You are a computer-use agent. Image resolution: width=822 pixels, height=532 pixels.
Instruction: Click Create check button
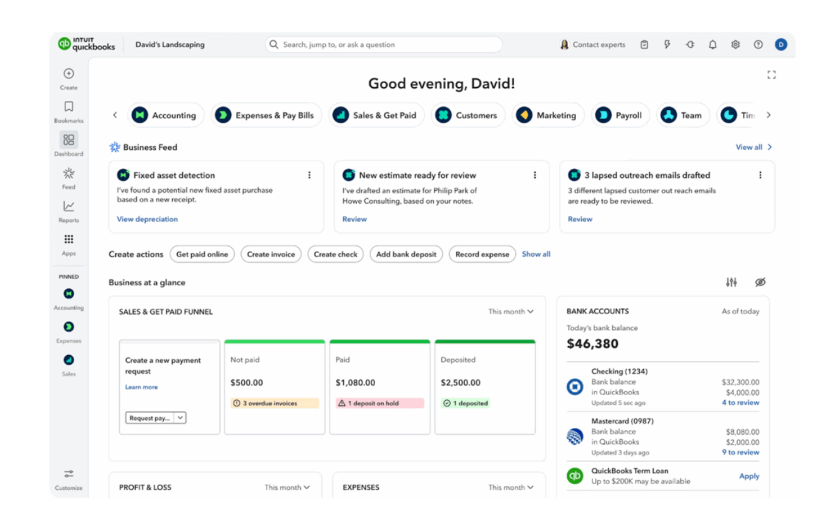coord(336,254)
